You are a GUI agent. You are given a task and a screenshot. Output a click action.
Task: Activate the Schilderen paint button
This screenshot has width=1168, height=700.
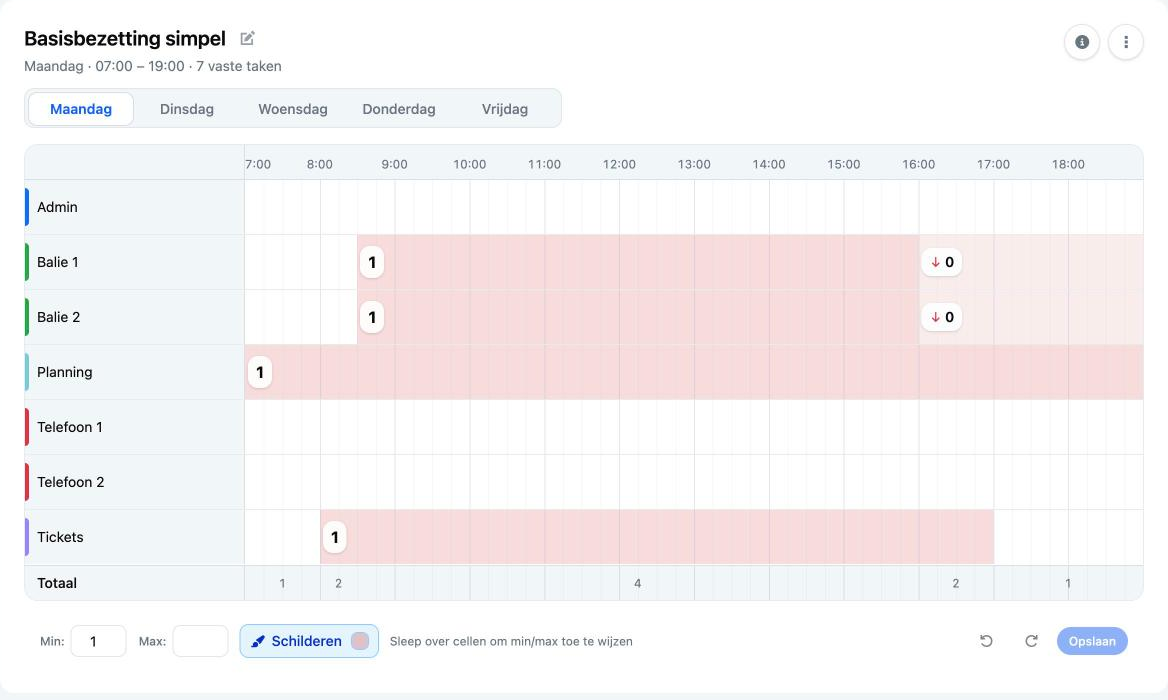click(x=309, y=641)
